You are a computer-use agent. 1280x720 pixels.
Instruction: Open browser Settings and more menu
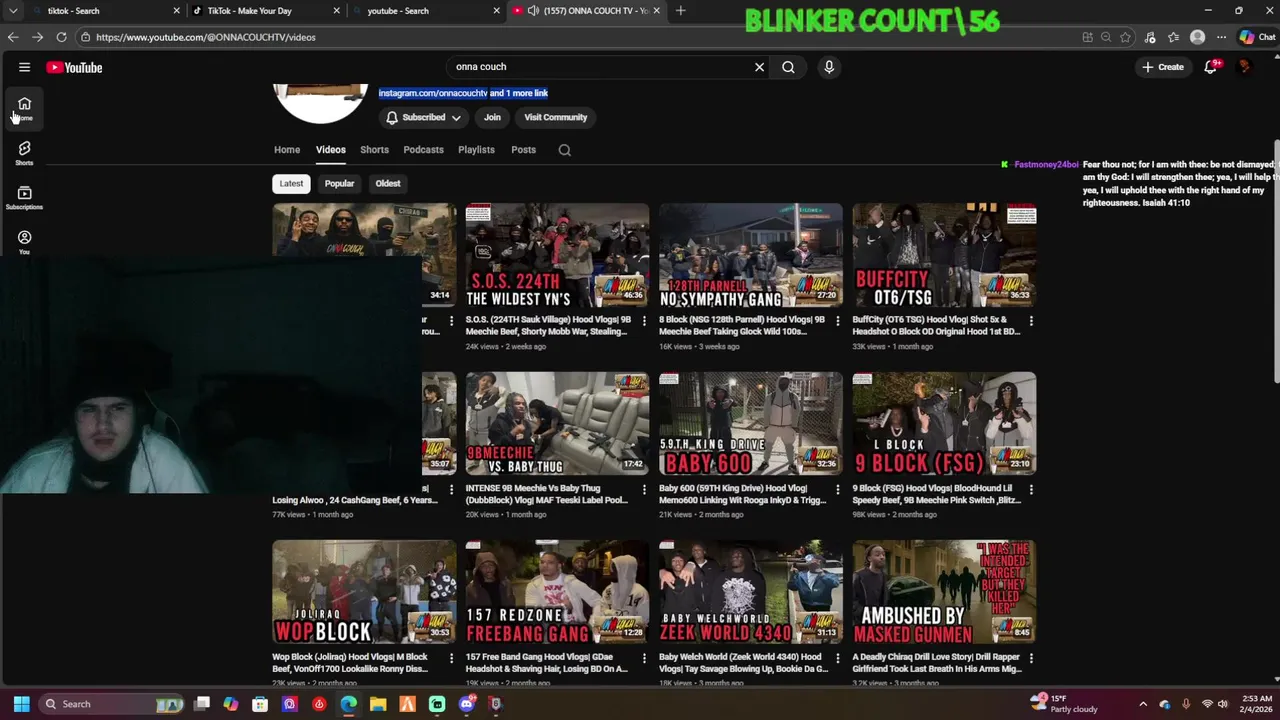point(1221,37)
